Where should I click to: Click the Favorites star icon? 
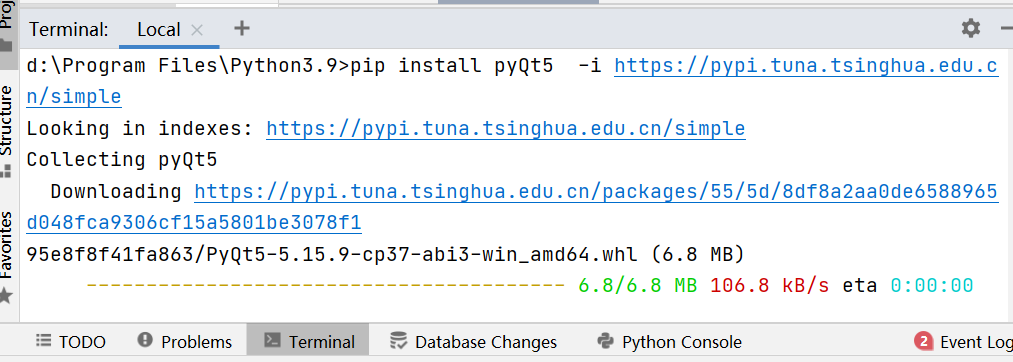click(x=6, y=296)
